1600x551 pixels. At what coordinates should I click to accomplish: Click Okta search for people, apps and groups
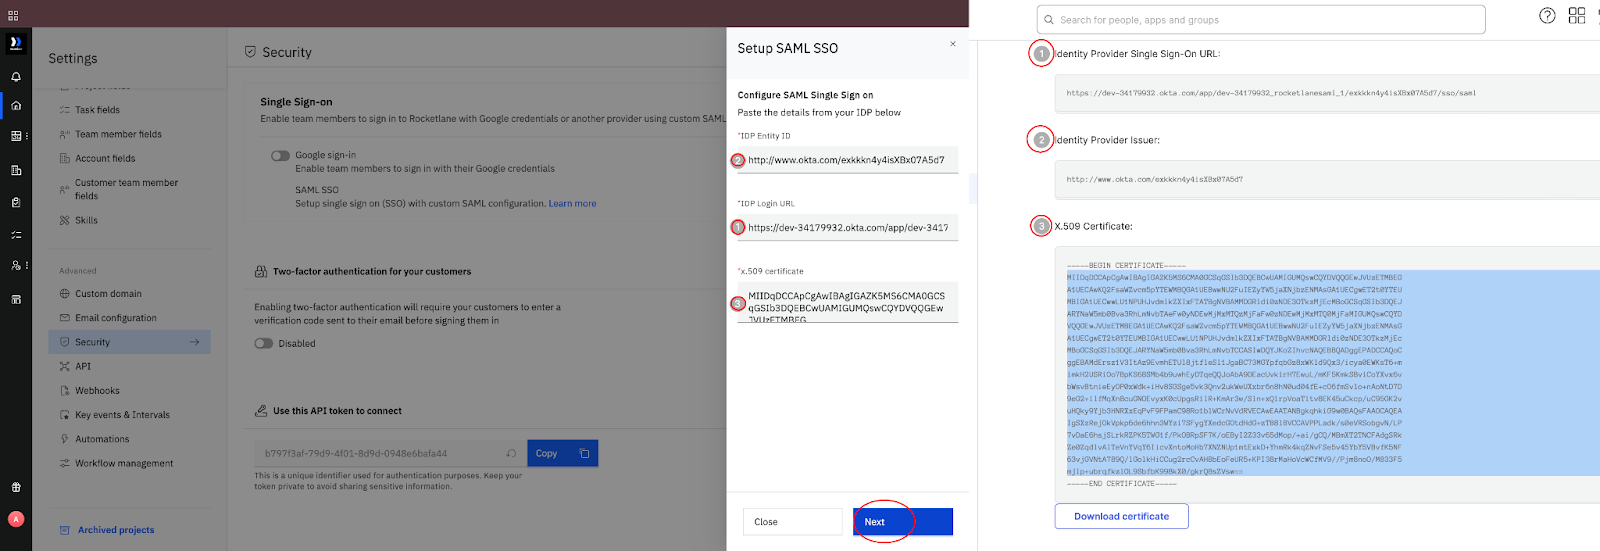(1260, 20)
